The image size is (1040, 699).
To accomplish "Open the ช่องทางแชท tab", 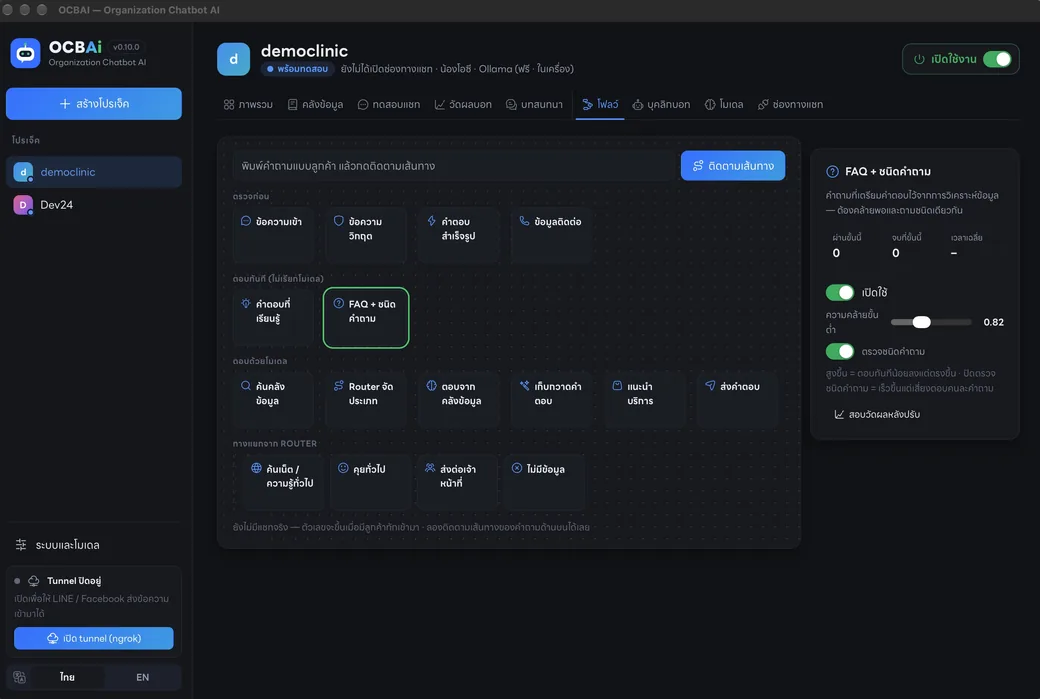I will click(790, 104).
